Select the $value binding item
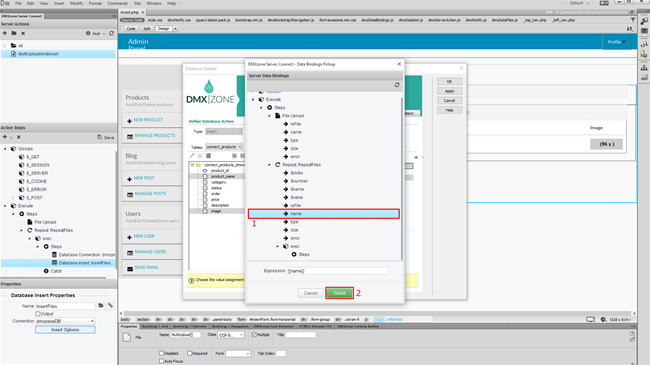This screenshot has height=365, width=650. 297,197
